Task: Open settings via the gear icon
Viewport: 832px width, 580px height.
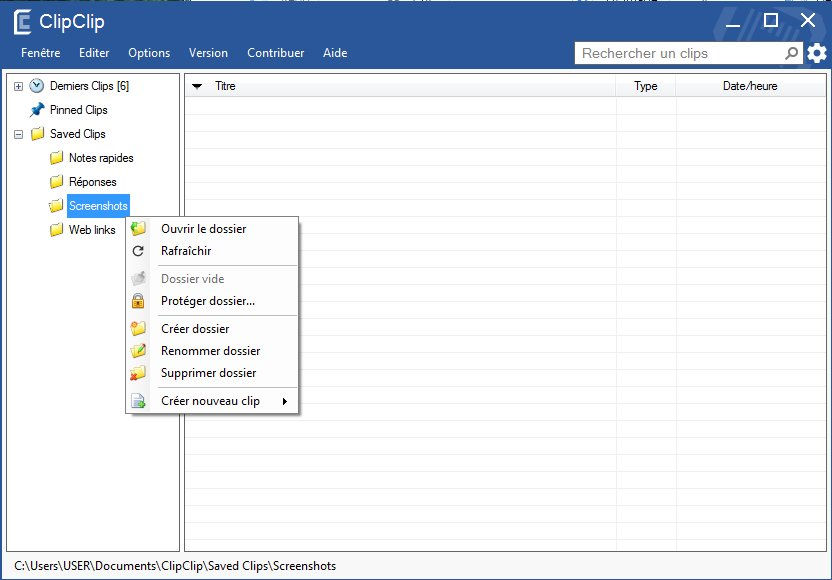Action: coord(817,53)
